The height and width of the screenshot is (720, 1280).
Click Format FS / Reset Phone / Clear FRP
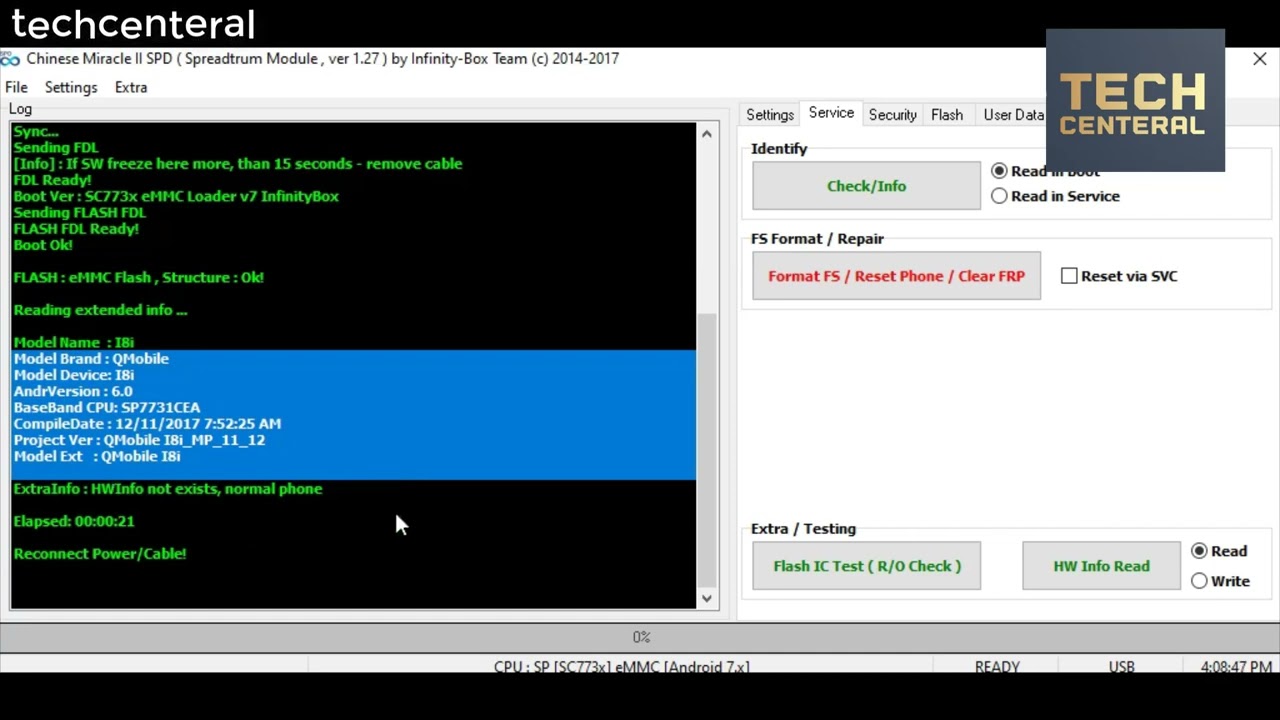click(896, 276)
